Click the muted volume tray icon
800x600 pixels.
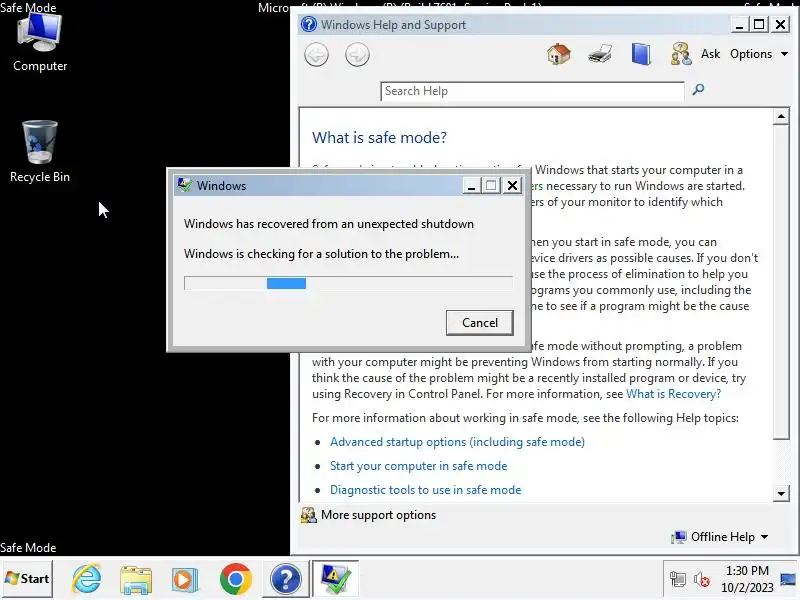pyautogui.click(x=702, y=579)
